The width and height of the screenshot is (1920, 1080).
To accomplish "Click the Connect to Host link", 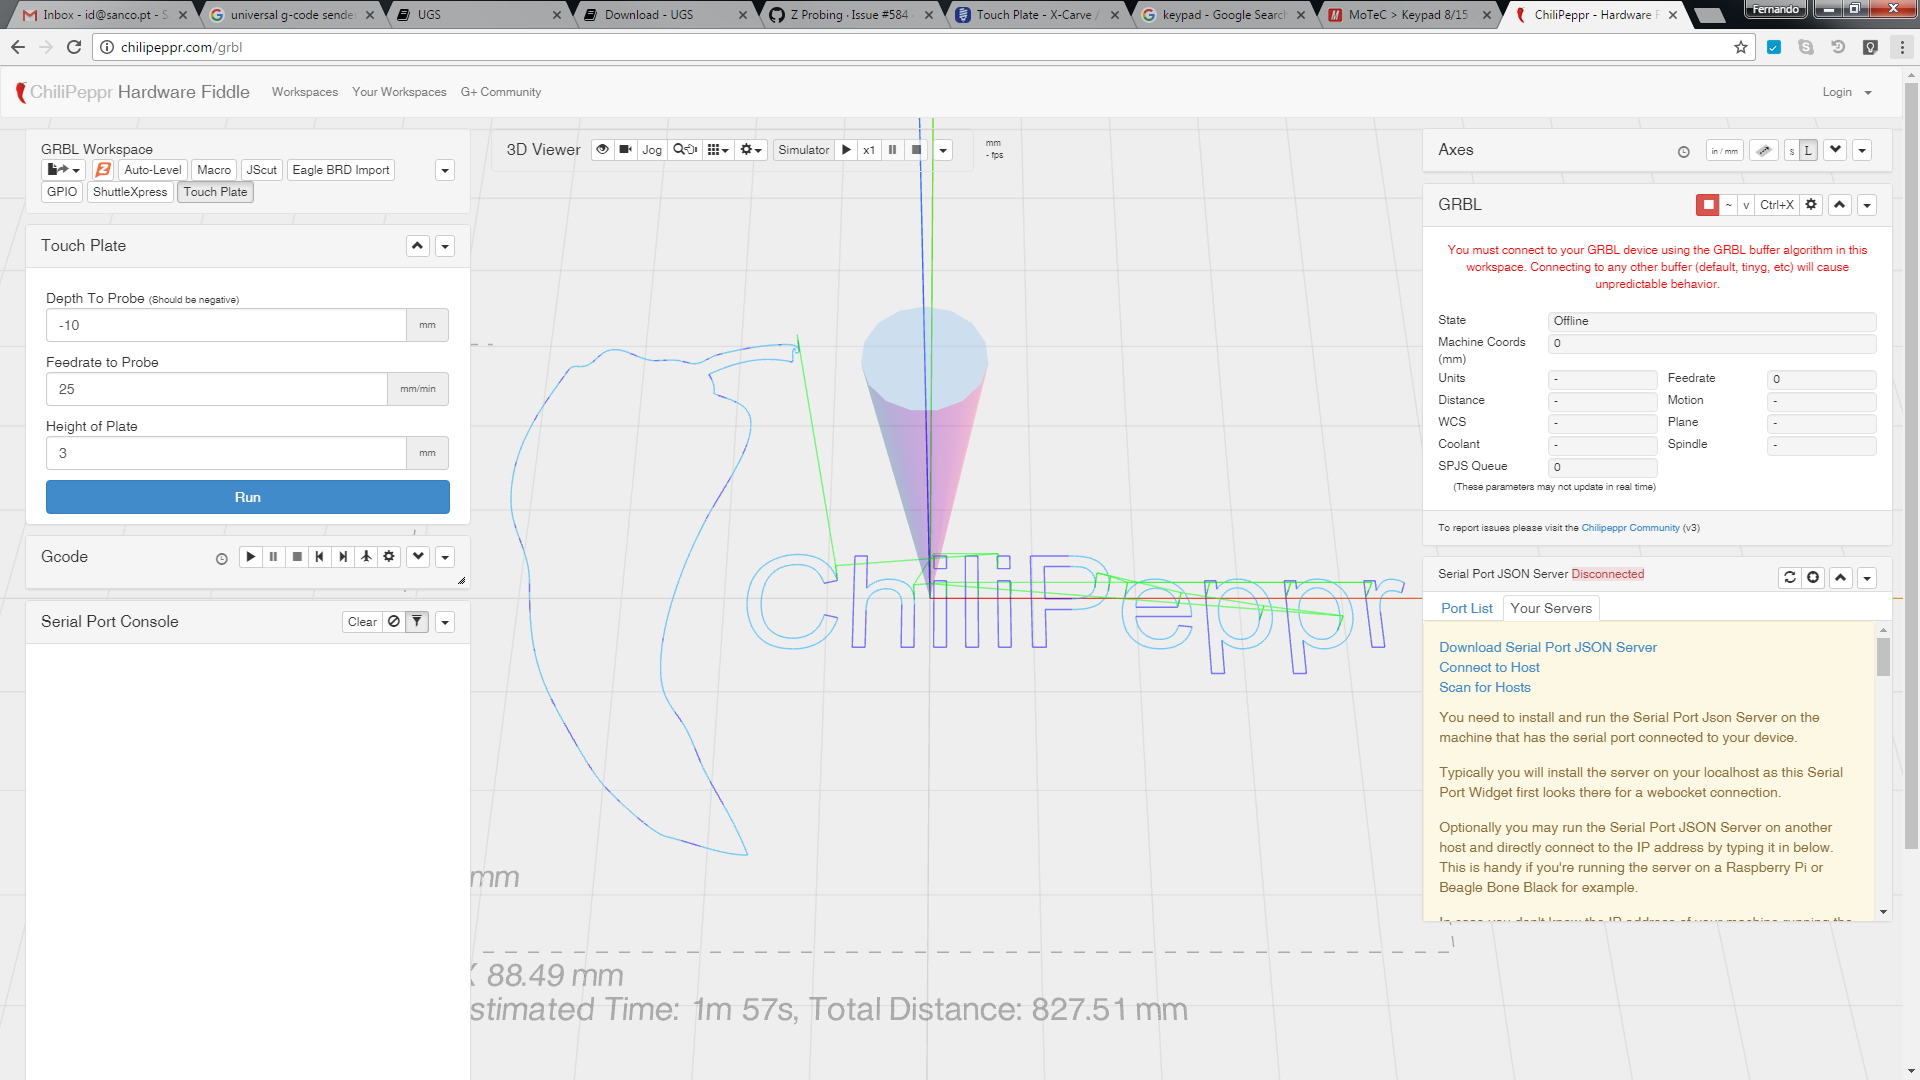I will pos(1489,667).
